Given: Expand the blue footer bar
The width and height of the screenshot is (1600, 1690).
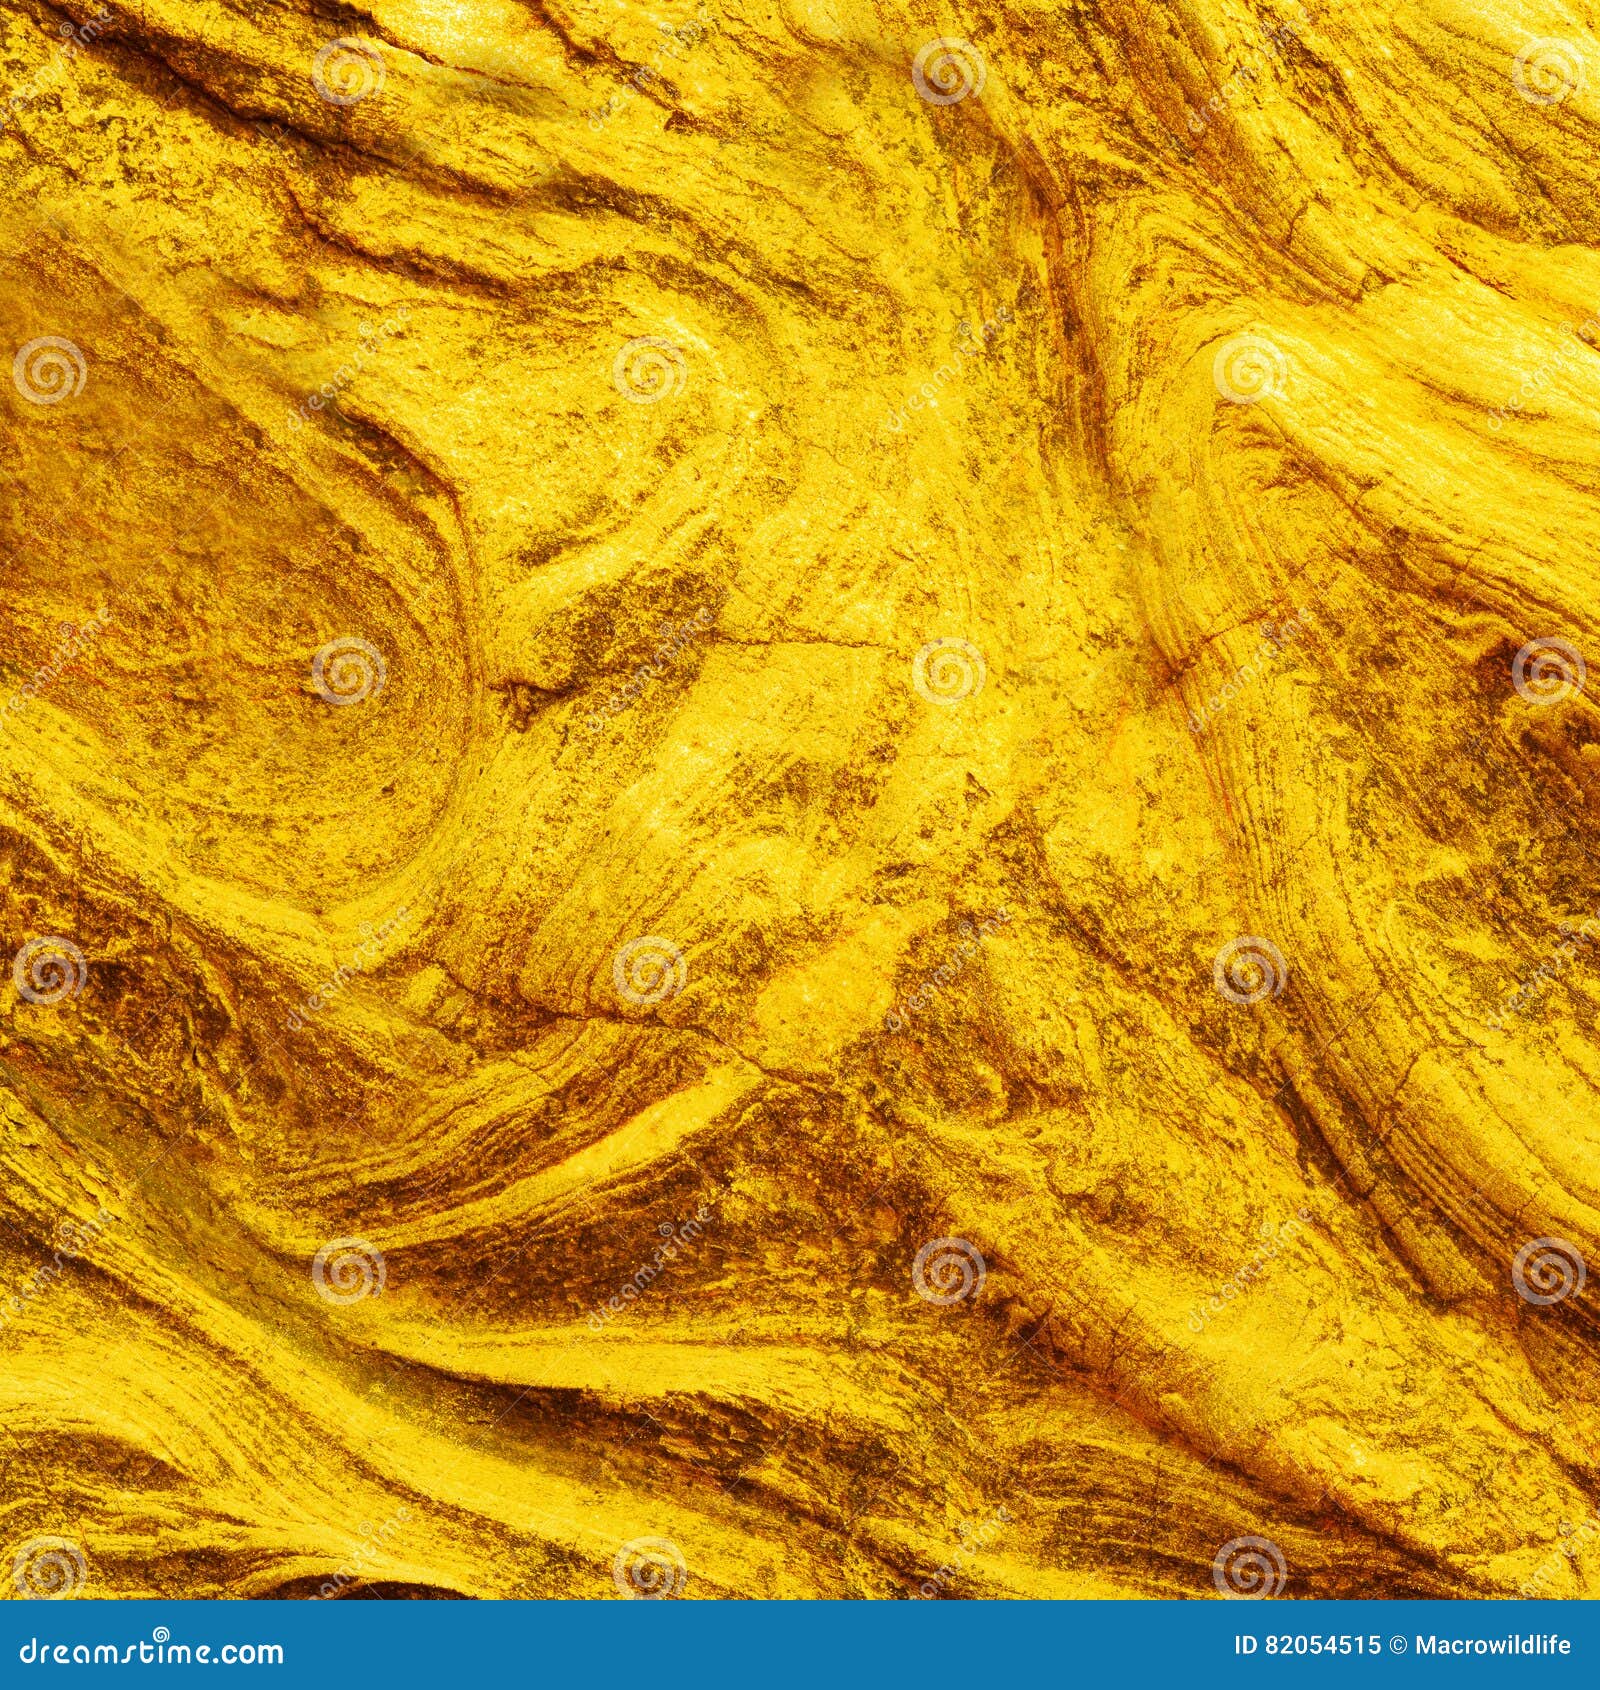Looking at the screenshot, I should 800,1645.
